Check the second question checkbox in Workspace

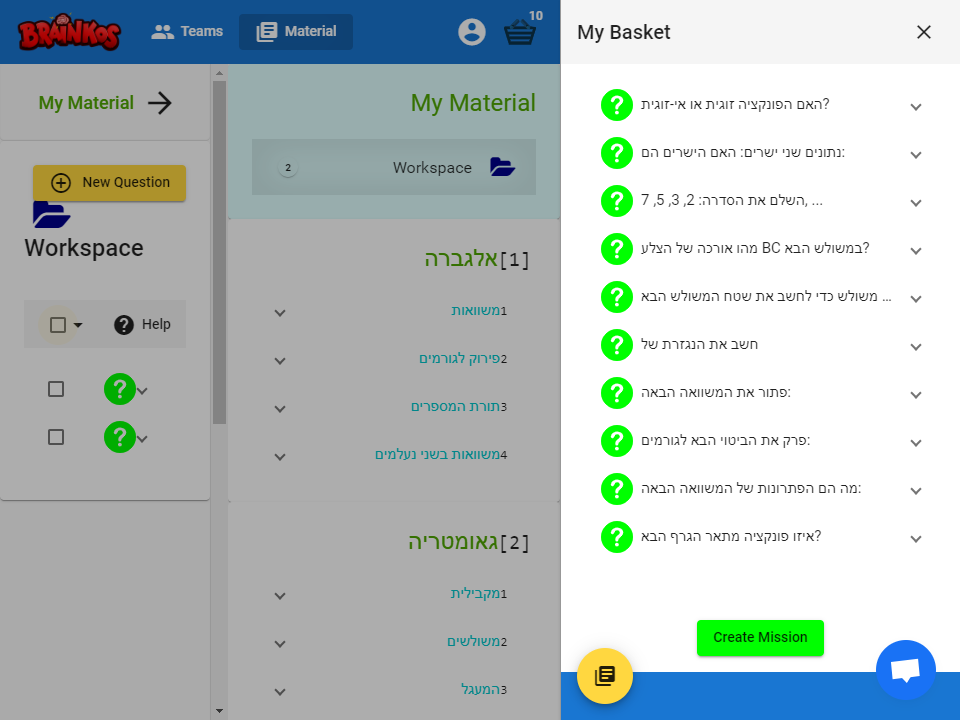(x=56, y=437)
